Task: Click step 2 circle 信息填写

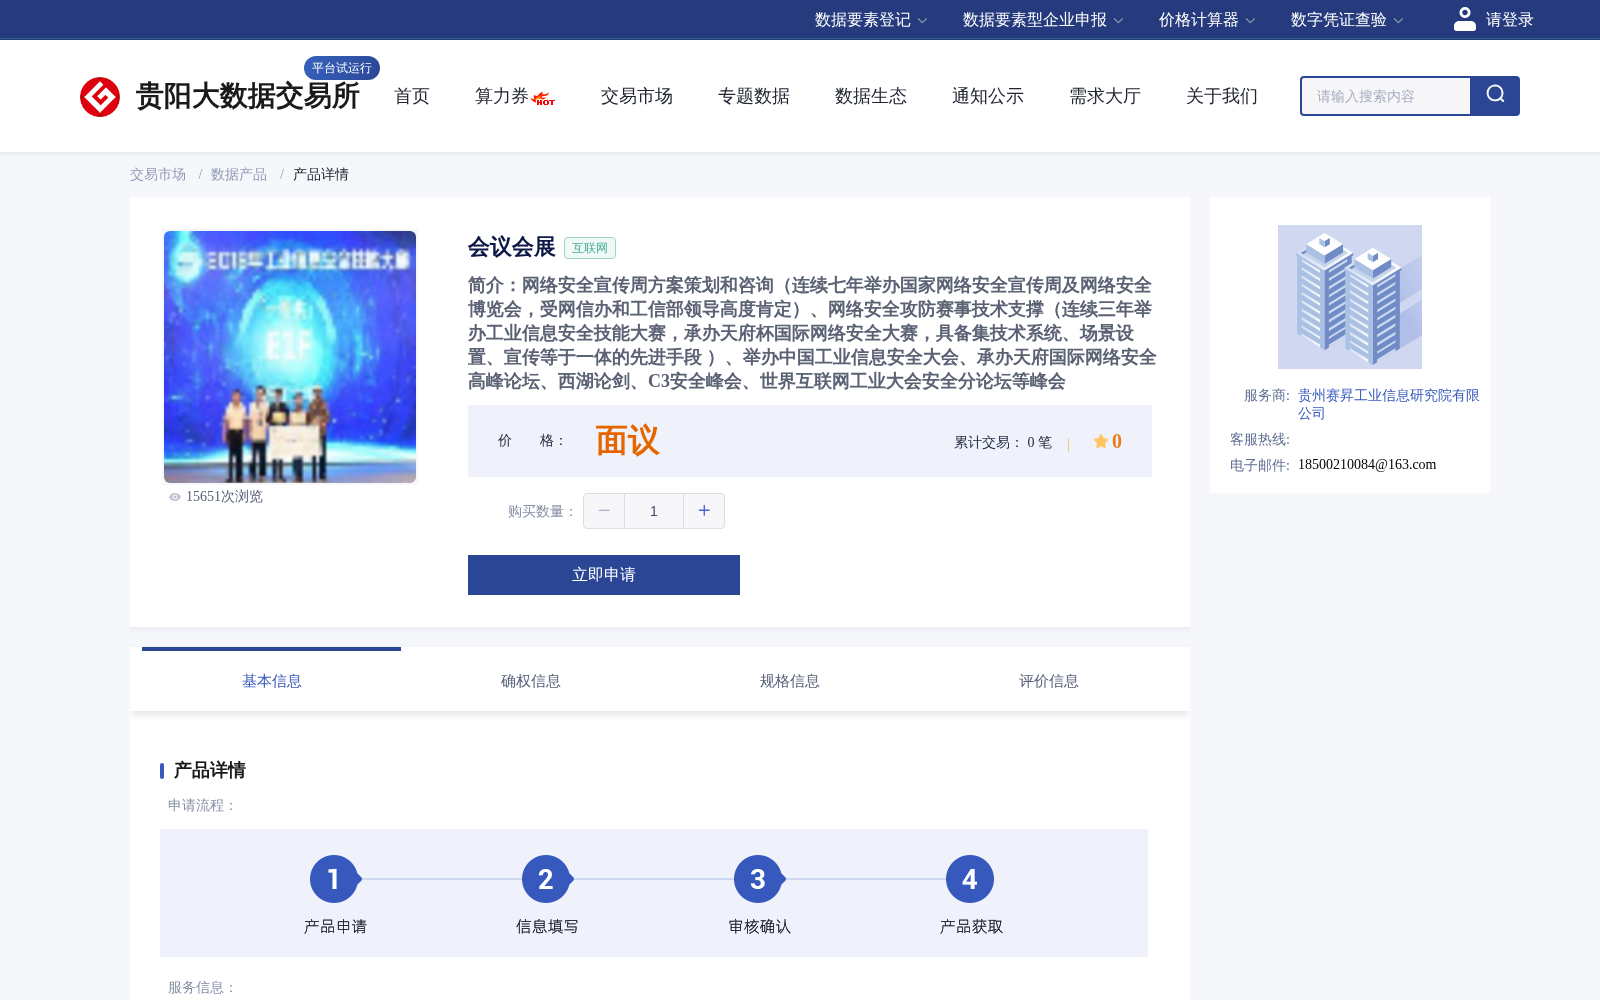Action: 546,879
